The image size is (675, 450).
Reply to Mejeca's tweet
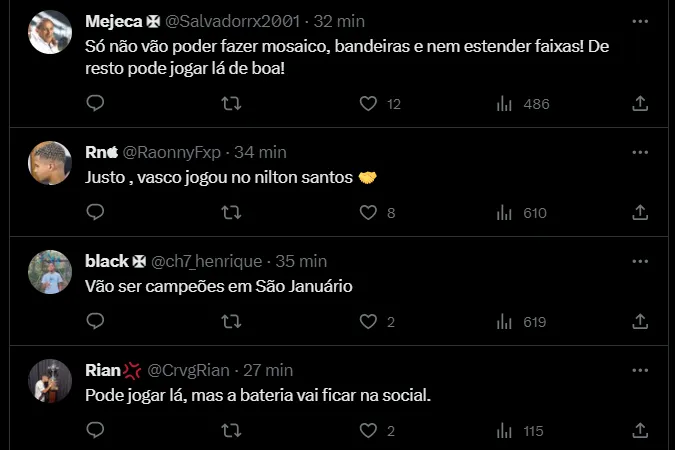coord(95,103)
